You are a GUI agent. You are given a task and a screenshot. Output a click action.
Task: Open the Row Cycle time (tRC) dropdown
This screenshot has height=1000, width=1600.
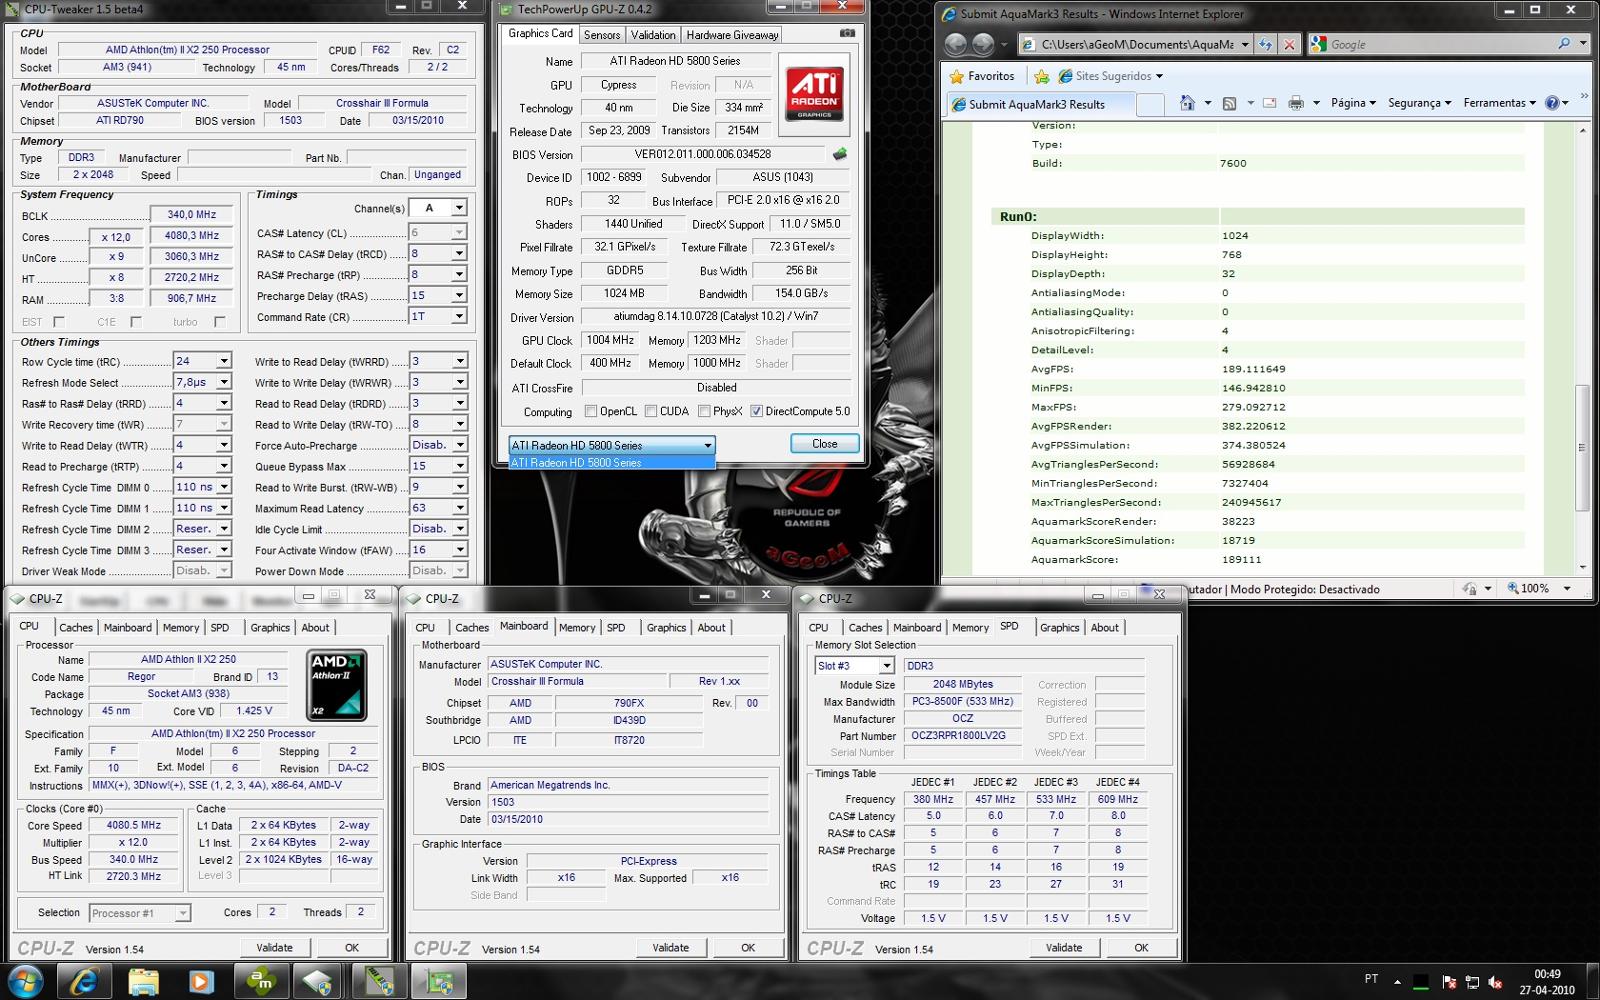[224, 361]
